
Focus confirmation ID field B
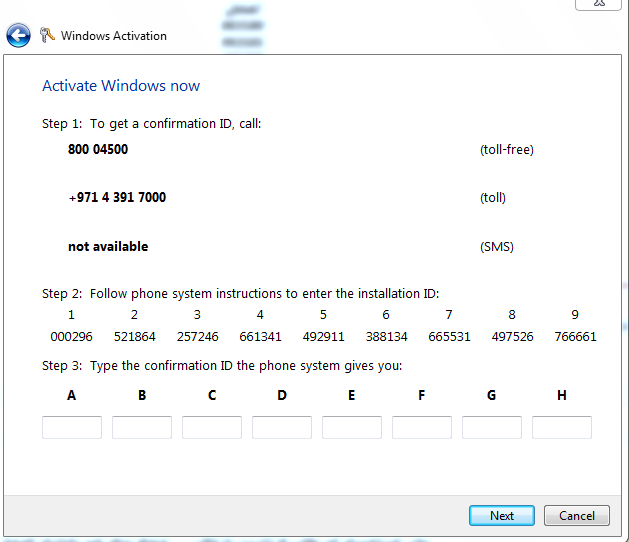(142, 427)
